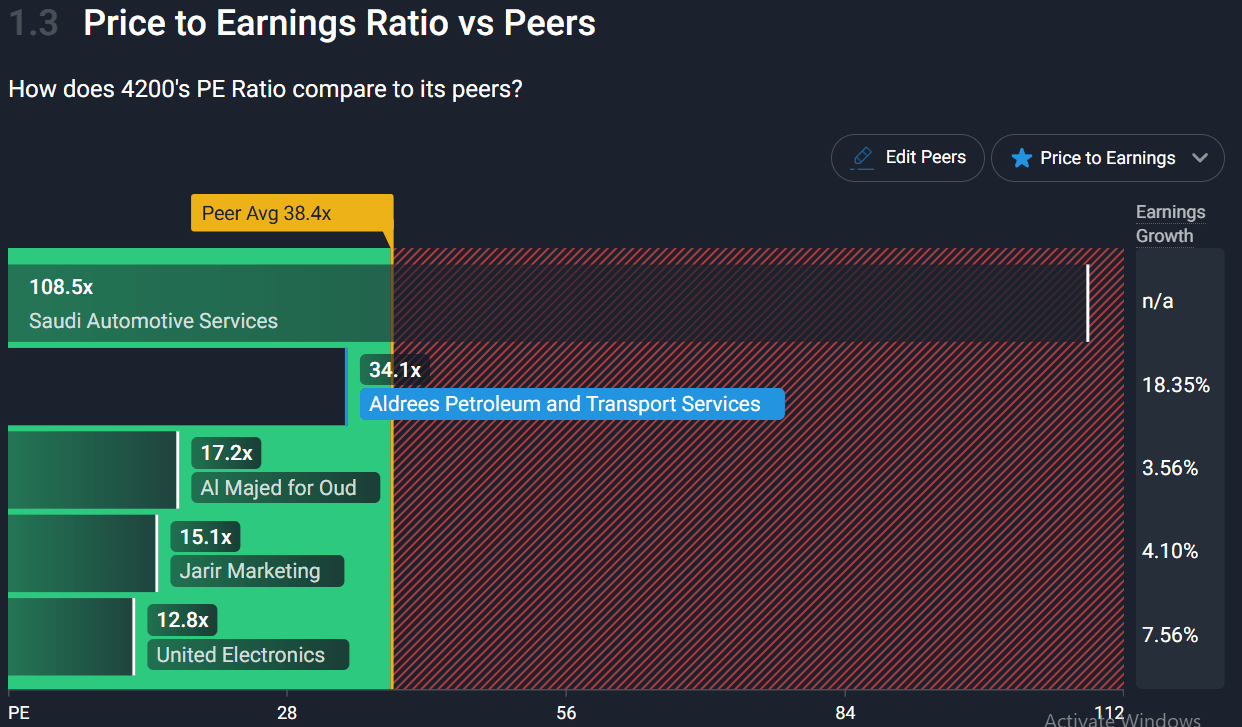The width and height of the screenshot is (1242, 727).
Task: Click the axis tick label 84
Action: [845, 712]
